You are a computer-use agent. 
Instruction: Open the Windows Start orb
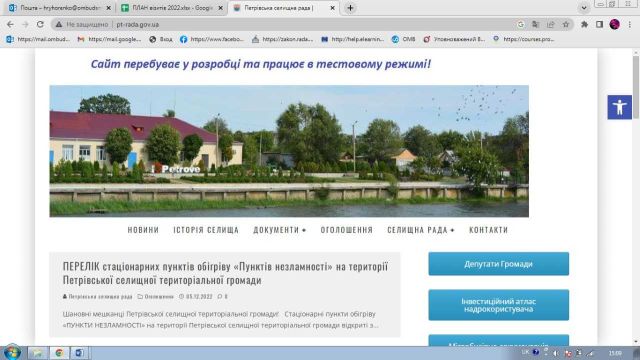pyautogui.click(x=12, y=353)
